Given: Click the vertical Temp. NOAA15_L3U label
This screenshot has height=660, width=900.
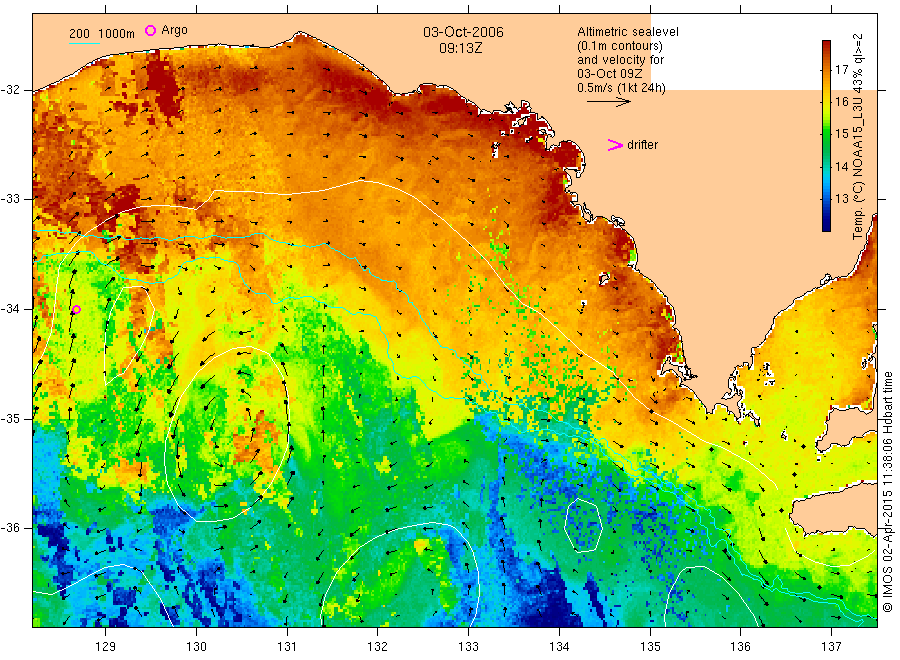Looking at the screenshot, I should (x=858, y=137).
